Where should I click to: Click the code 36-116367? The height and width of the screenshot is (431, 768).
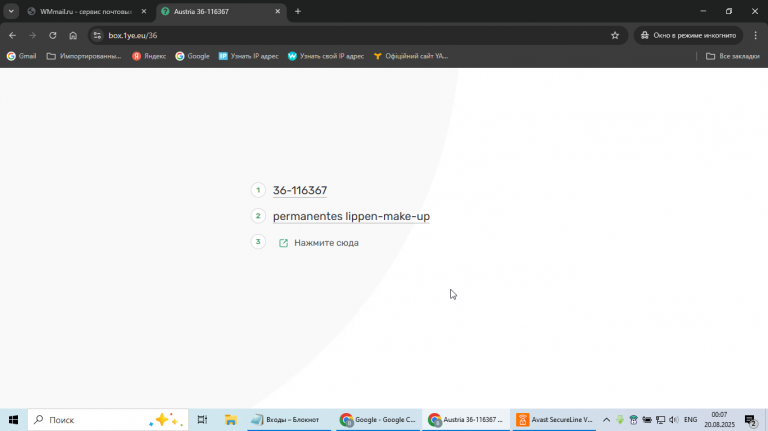[x=300, y=191]
